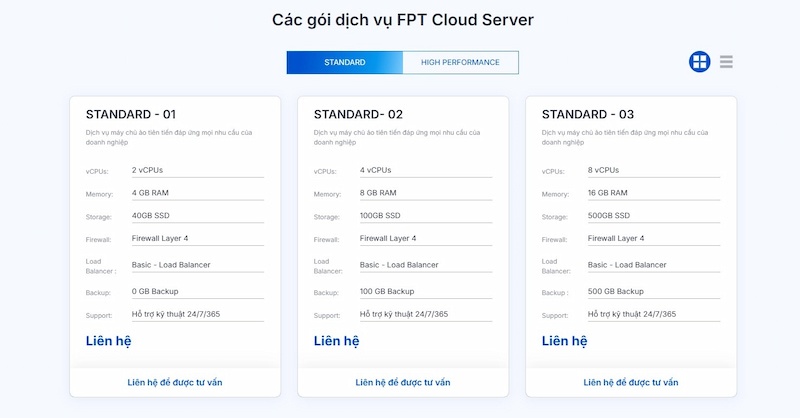
Task: Click the STANDARD- 02 card title
Action: (x=358, y=114)
